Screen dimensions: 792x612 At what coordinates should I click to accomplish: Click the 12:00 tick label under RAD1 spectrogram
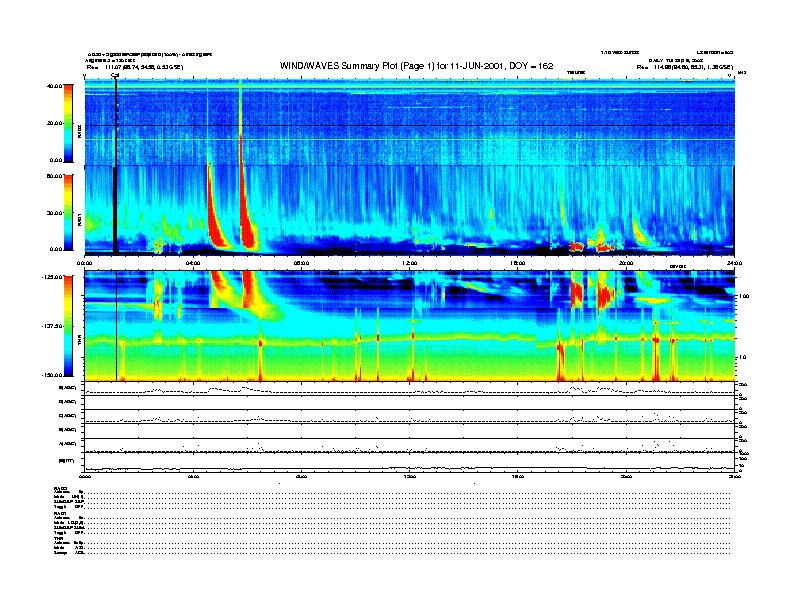[x=409, y=263]
